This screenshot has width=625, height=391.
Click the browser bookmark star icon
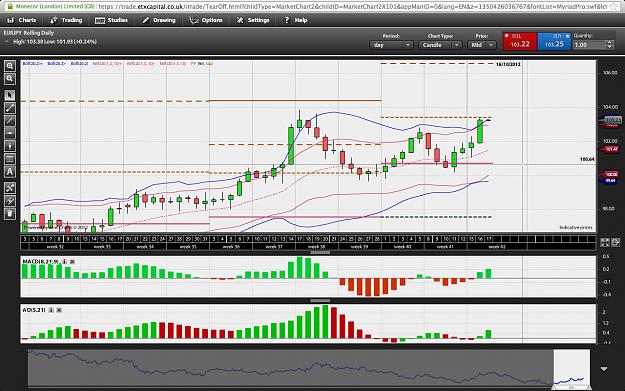tap(614, 6)
